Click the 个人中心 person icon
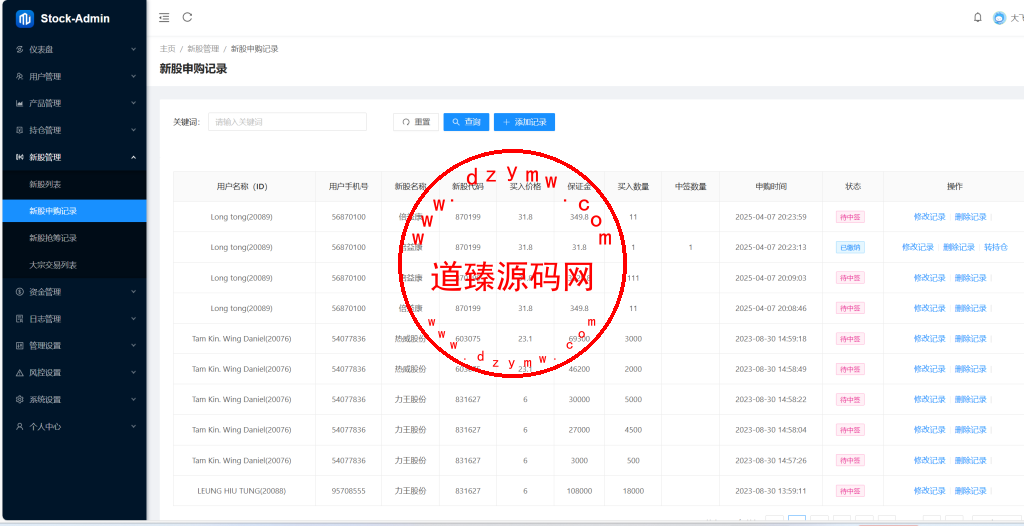 click(x=20, y=426)
